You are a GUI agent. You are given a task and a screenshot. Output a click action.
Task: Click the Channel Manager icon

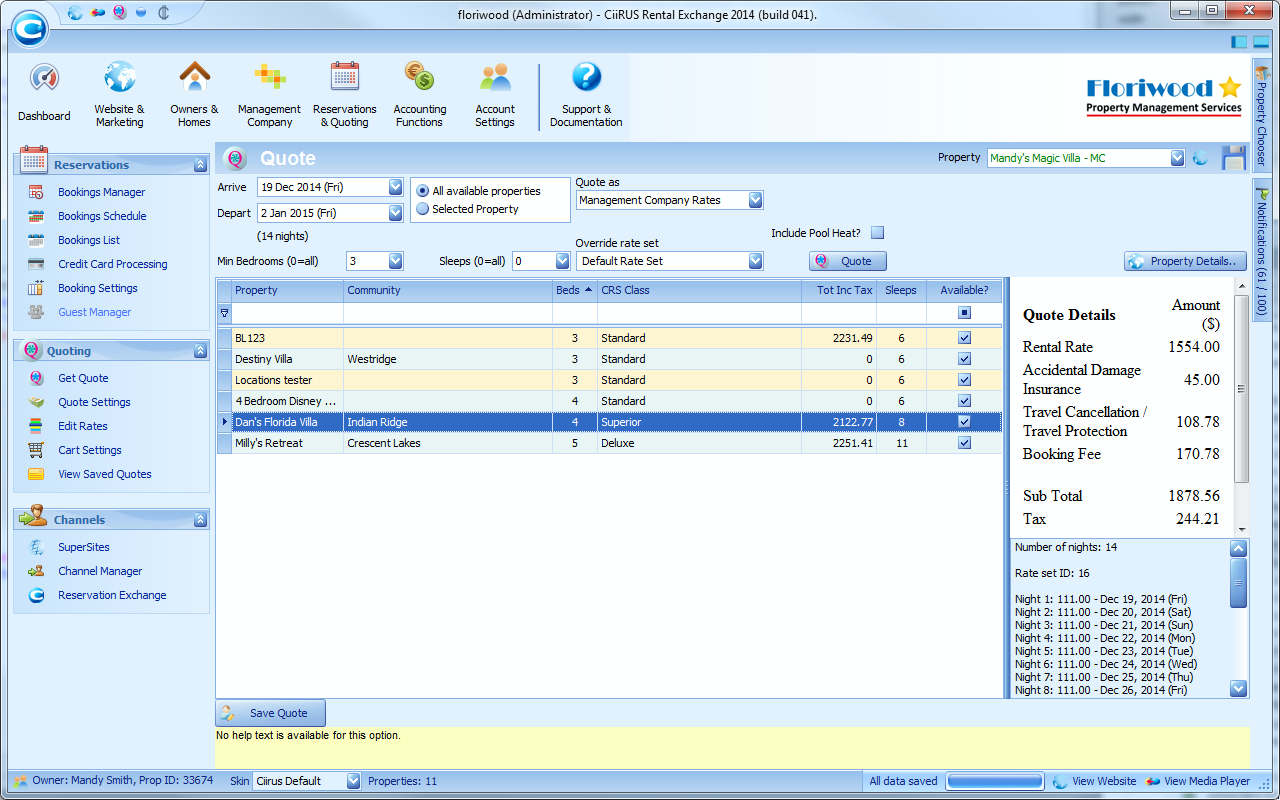[x=36, y=571]
